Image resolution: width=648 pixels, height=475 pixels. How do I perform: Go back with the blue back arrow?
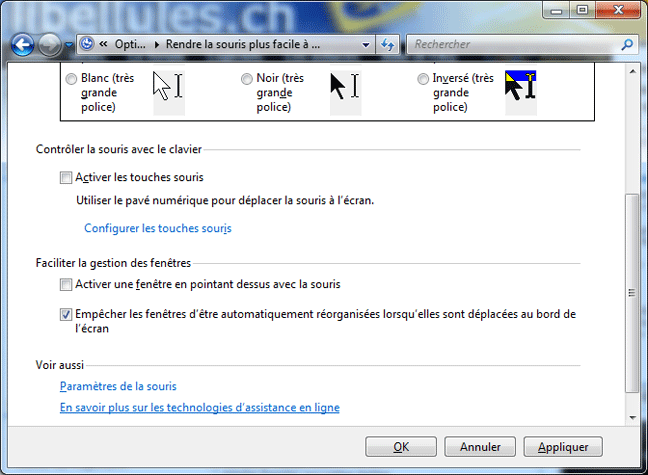click(x=22, y=45)
